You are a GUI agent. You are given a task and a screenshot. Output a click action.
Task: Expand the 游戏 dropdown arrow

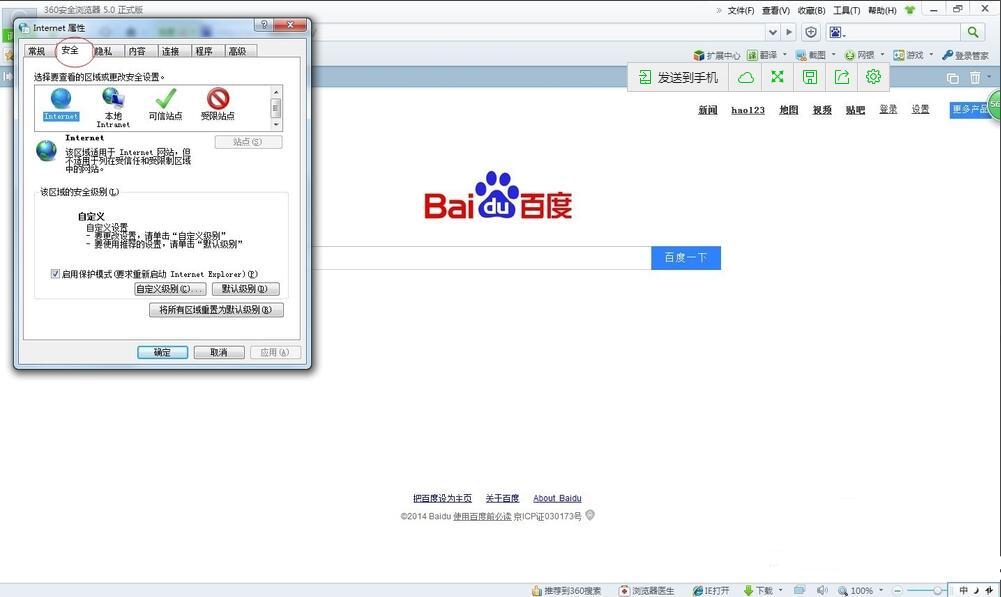[931, 55]
